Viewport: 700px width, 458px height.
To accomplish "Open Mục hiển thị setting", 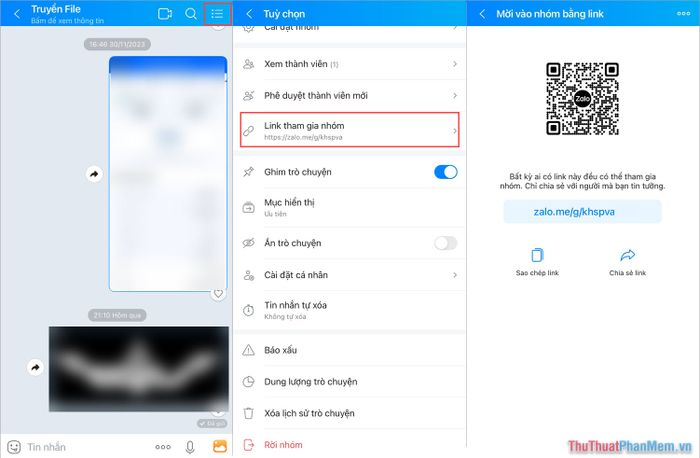I will coord(350,207).
